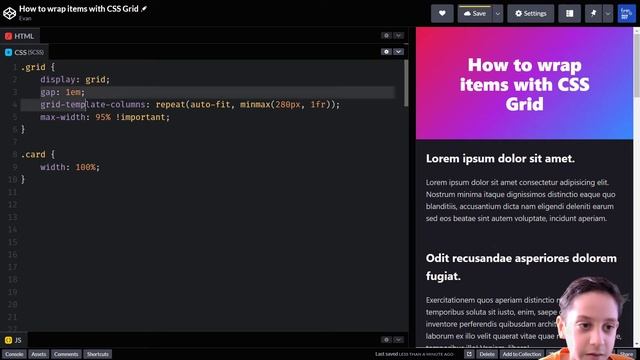Select the HTML editor tab
The width and height of the screenshot is (640, 360).
pyautogui.click(x=20, y=36)
